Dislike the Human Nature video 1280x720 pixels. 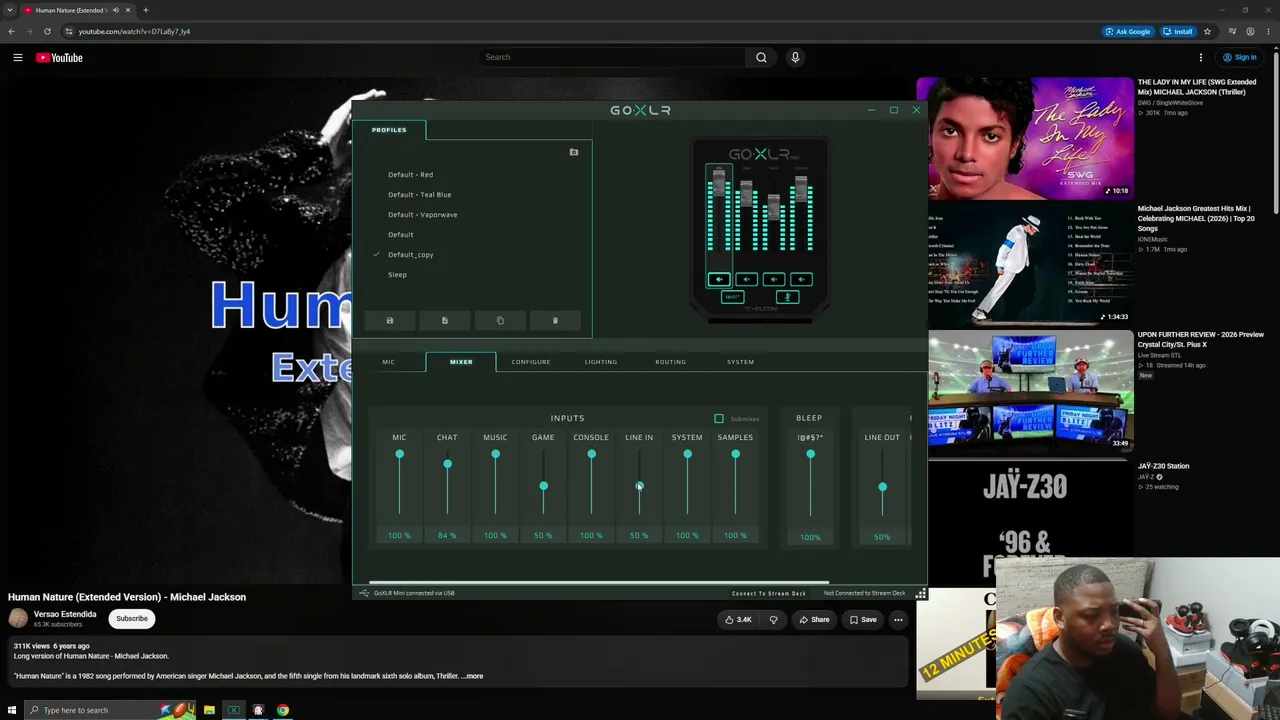click(773, 620)
